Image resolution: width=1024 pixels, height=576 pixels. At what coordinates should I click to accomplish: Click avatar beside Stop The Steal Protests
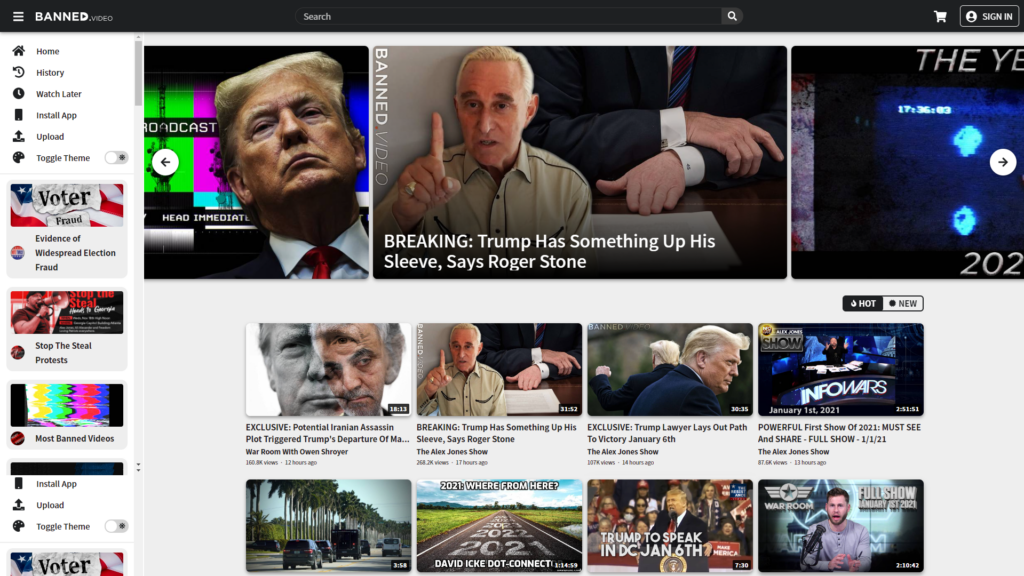click(18, 353)
